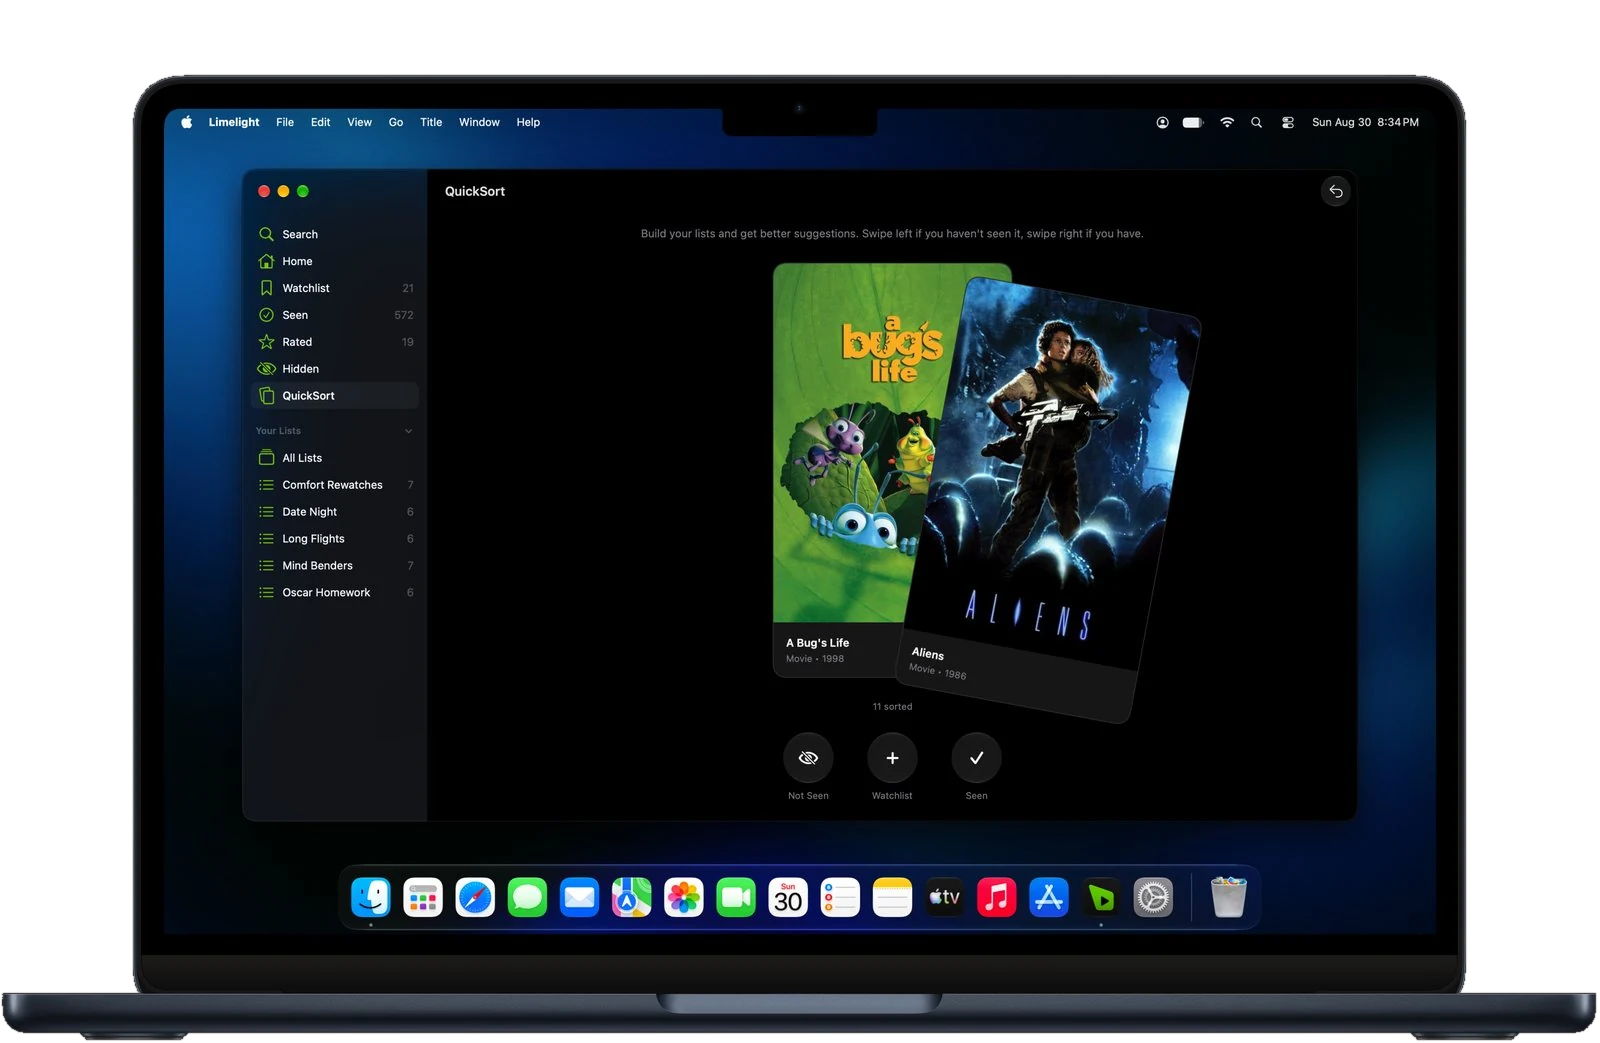Open Maps from the Dock
Viewport: 1600px width, 1043px height.
tap(632, 897)
